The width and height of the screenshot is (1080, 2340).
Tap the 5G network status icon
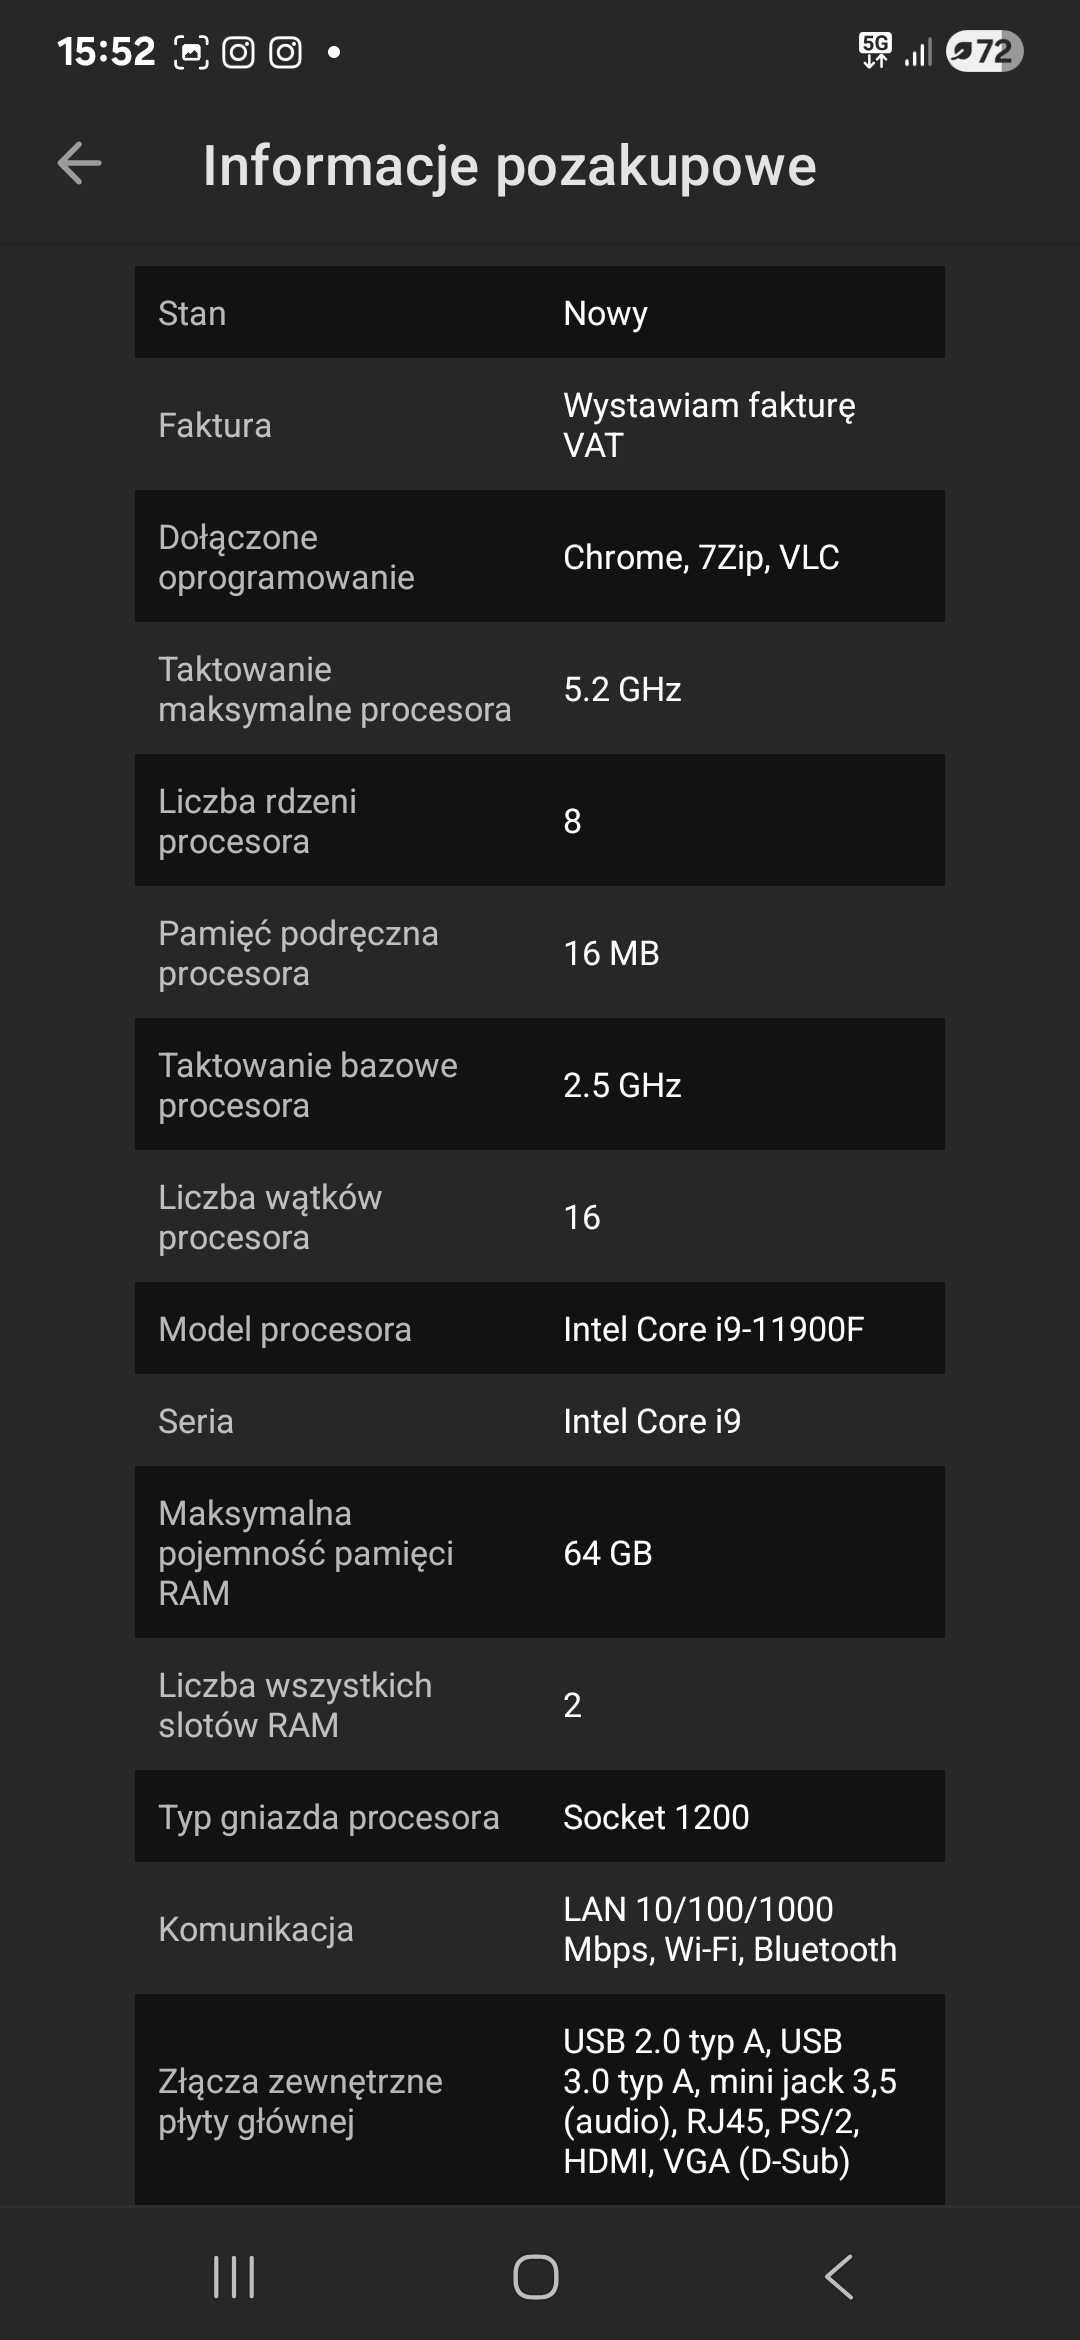point(875,50)
